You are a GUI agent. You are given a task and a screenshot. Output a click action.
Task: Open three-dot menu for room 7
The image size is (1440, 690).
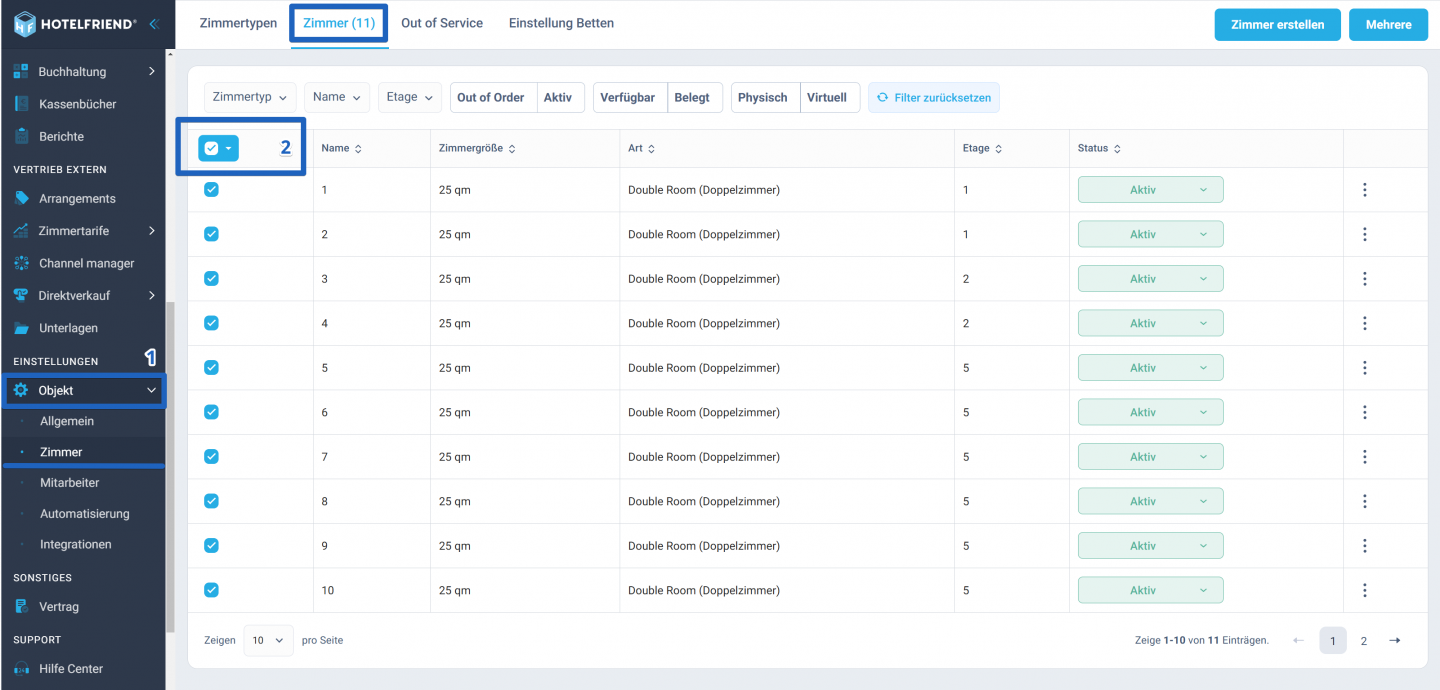click(1365, 457)
